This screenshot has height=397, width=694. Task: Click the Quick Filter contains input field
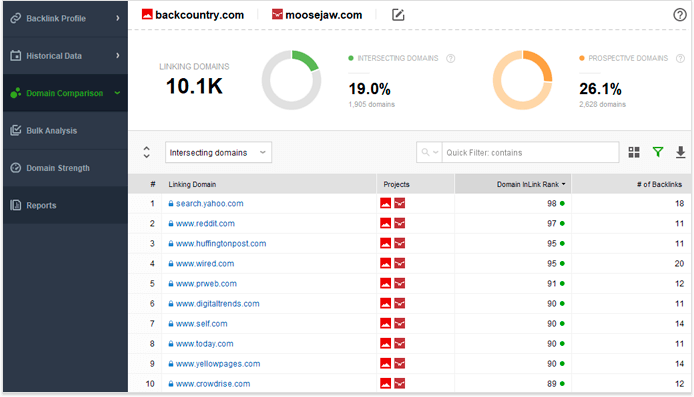(530, 152)
